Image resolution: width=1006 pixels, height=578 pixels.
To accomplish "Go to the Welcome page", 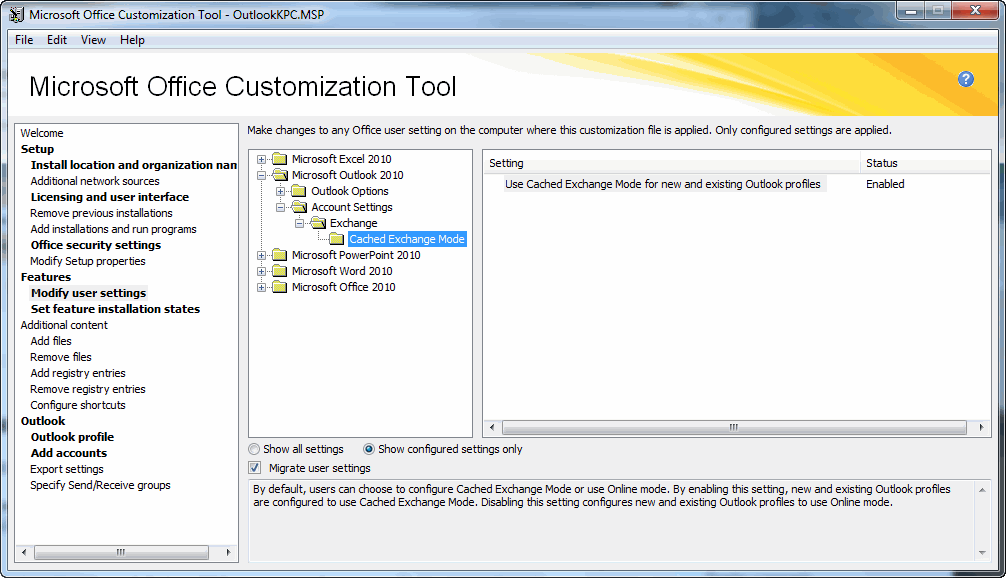I will coord(42,133).
